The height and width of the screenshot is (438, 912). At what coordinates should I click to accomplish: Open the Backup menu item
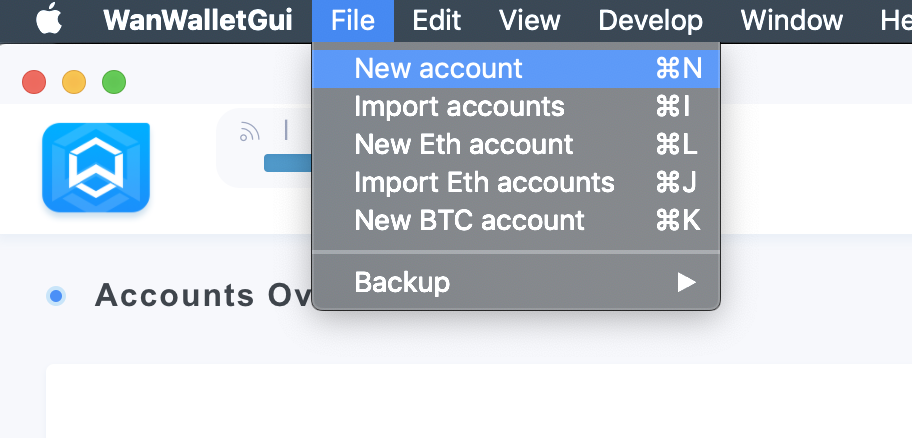[x=516, y=283]
